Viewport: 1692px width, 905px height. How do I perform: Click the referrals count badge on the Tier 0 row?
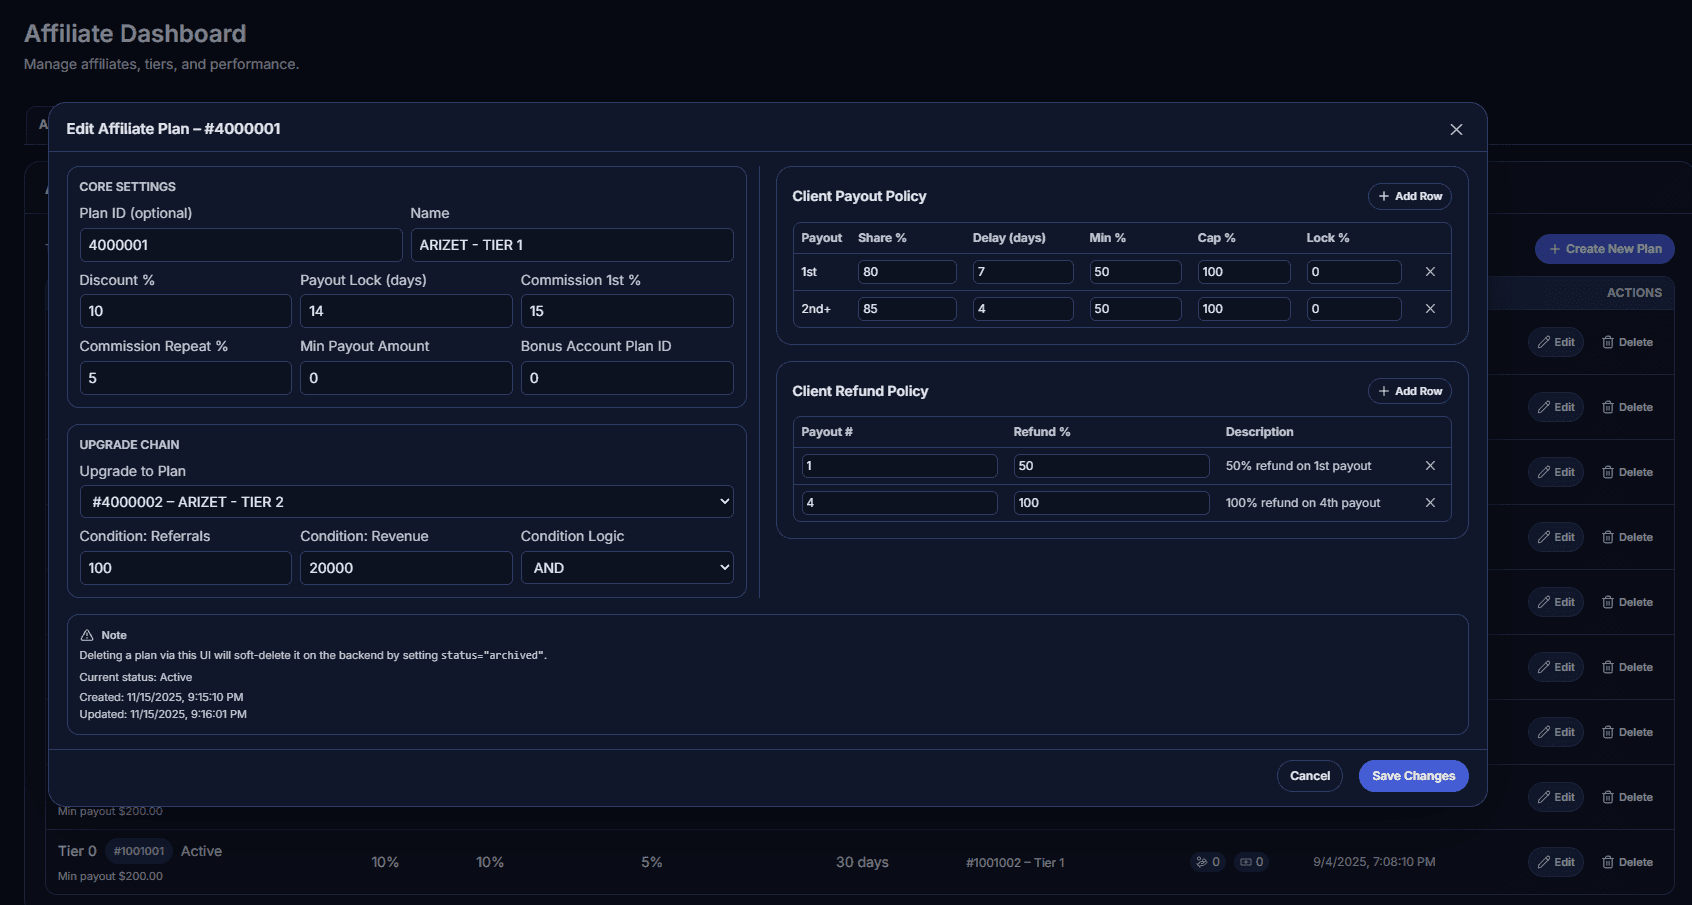point(1208,861)
